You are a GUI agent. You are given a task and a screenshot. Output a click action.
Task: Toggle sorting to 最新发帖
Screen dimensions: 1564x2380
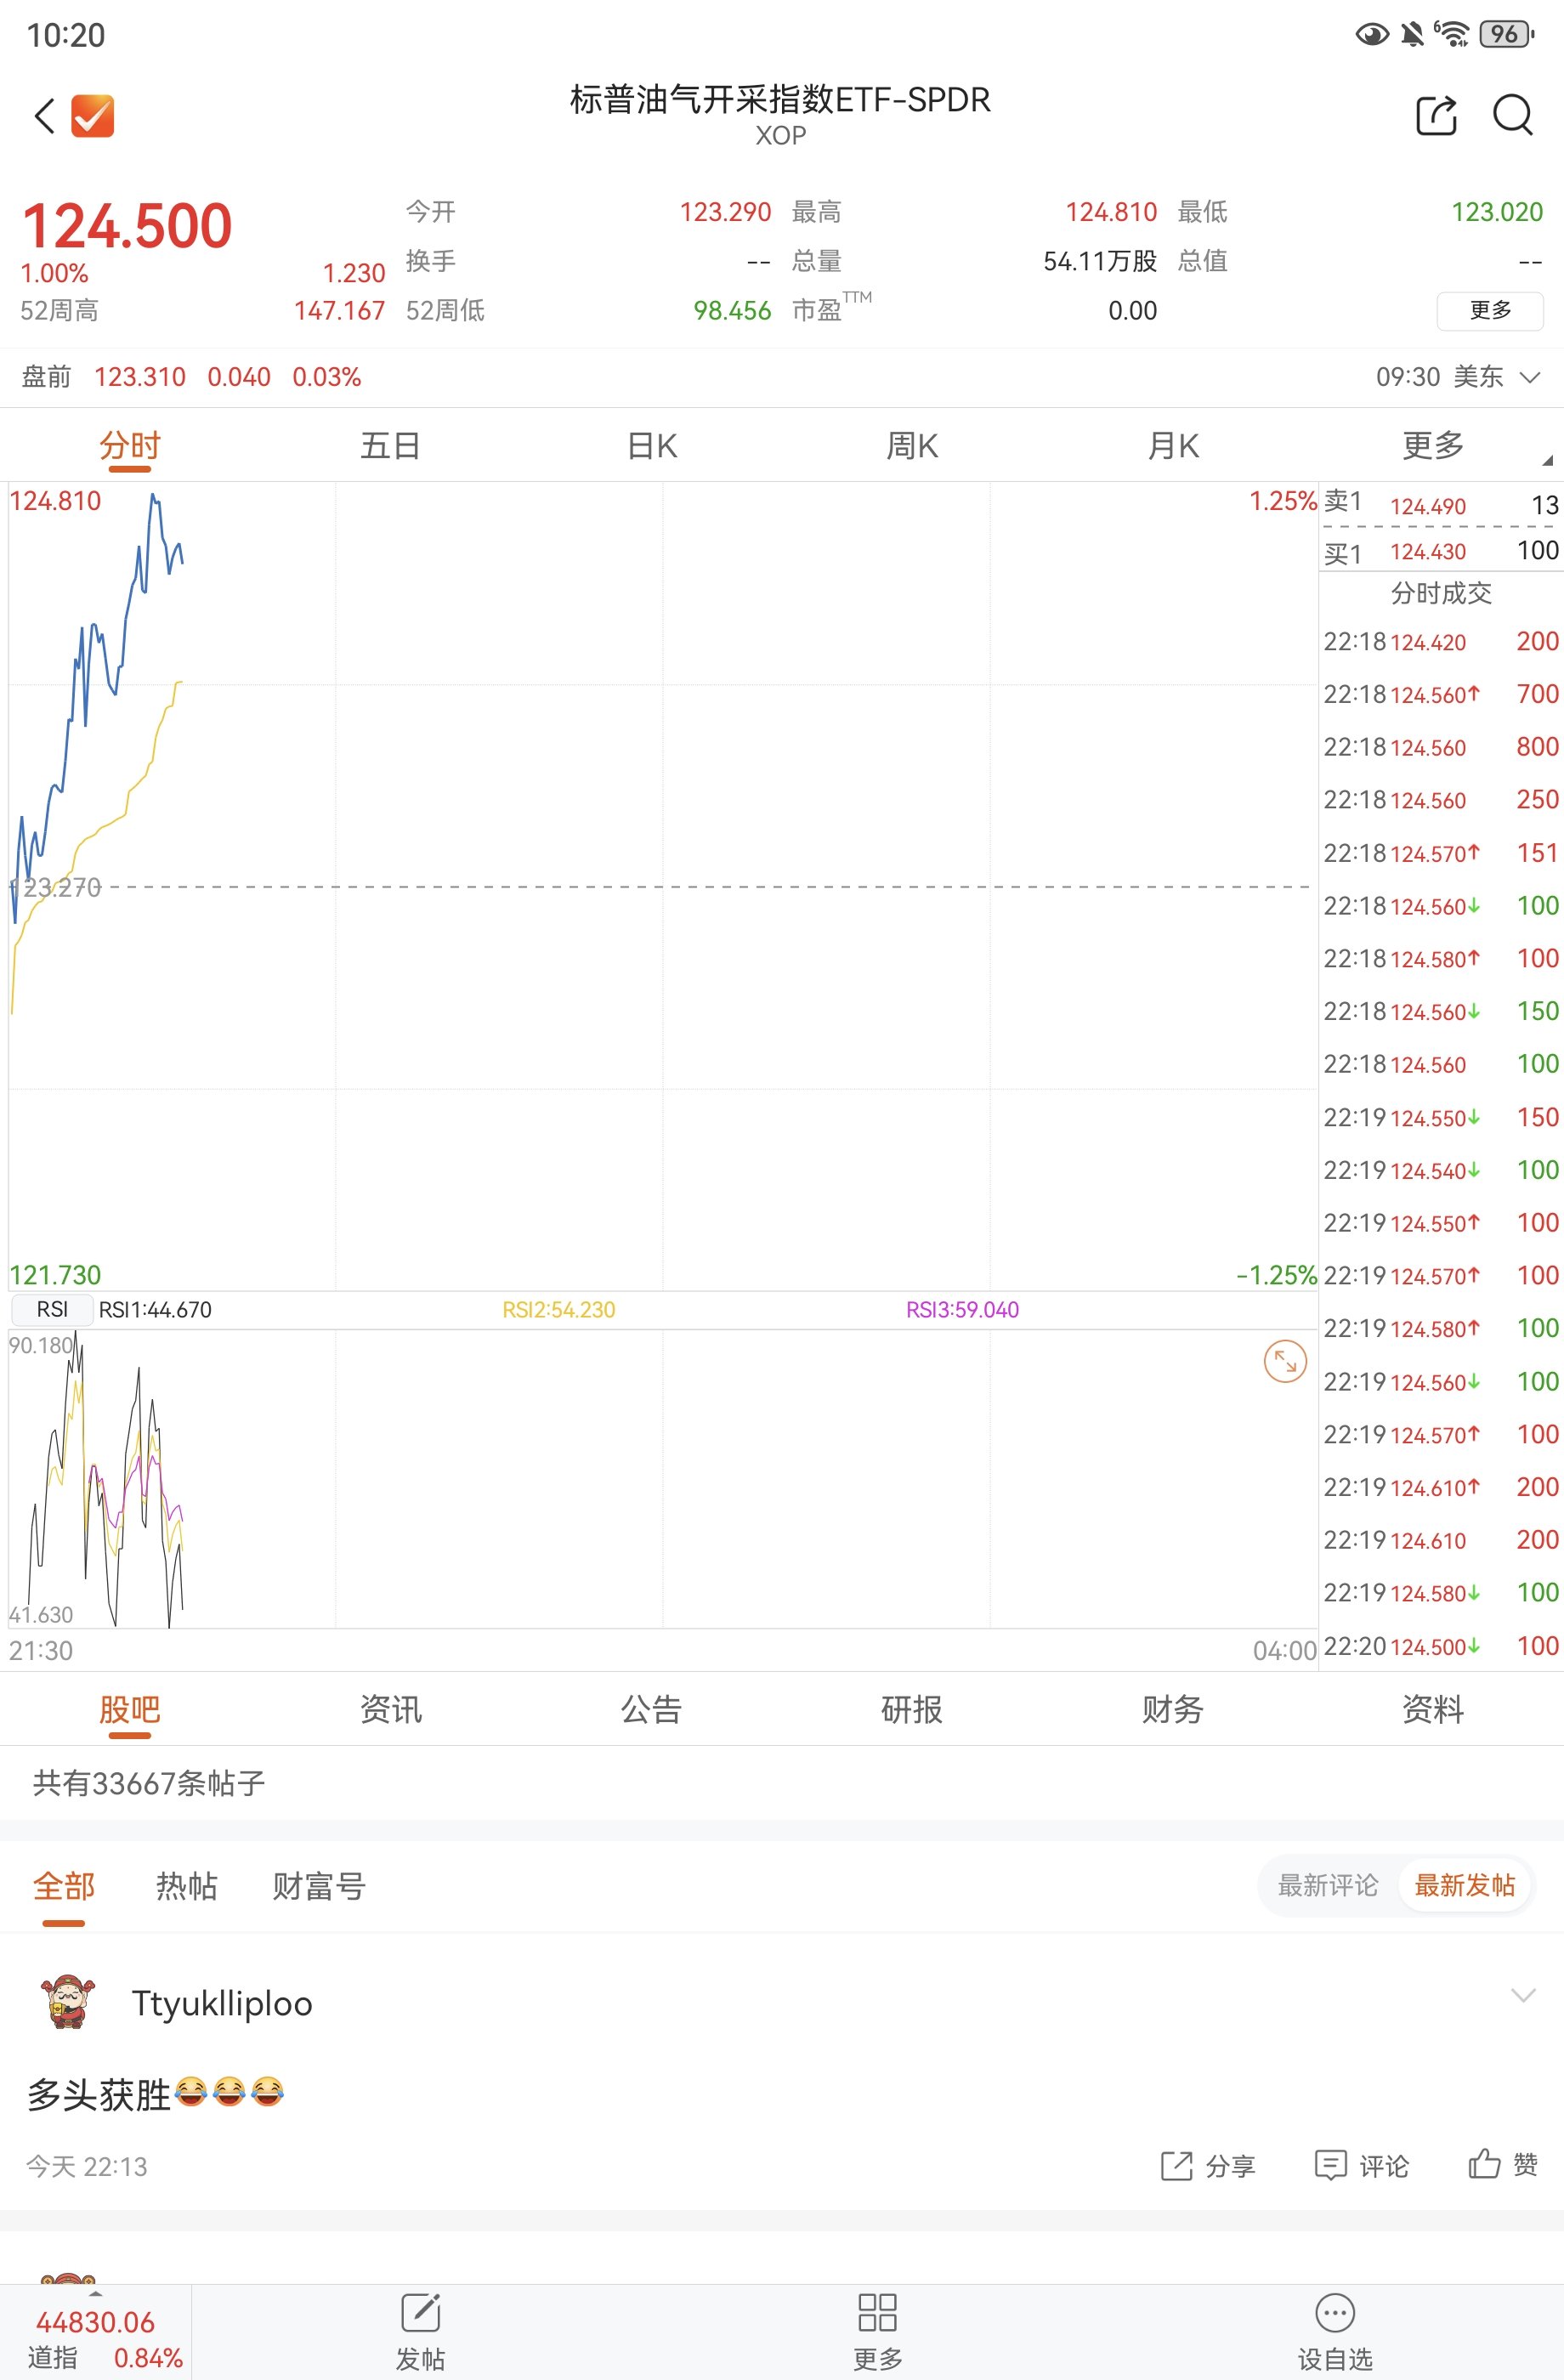[1465, 1885]
